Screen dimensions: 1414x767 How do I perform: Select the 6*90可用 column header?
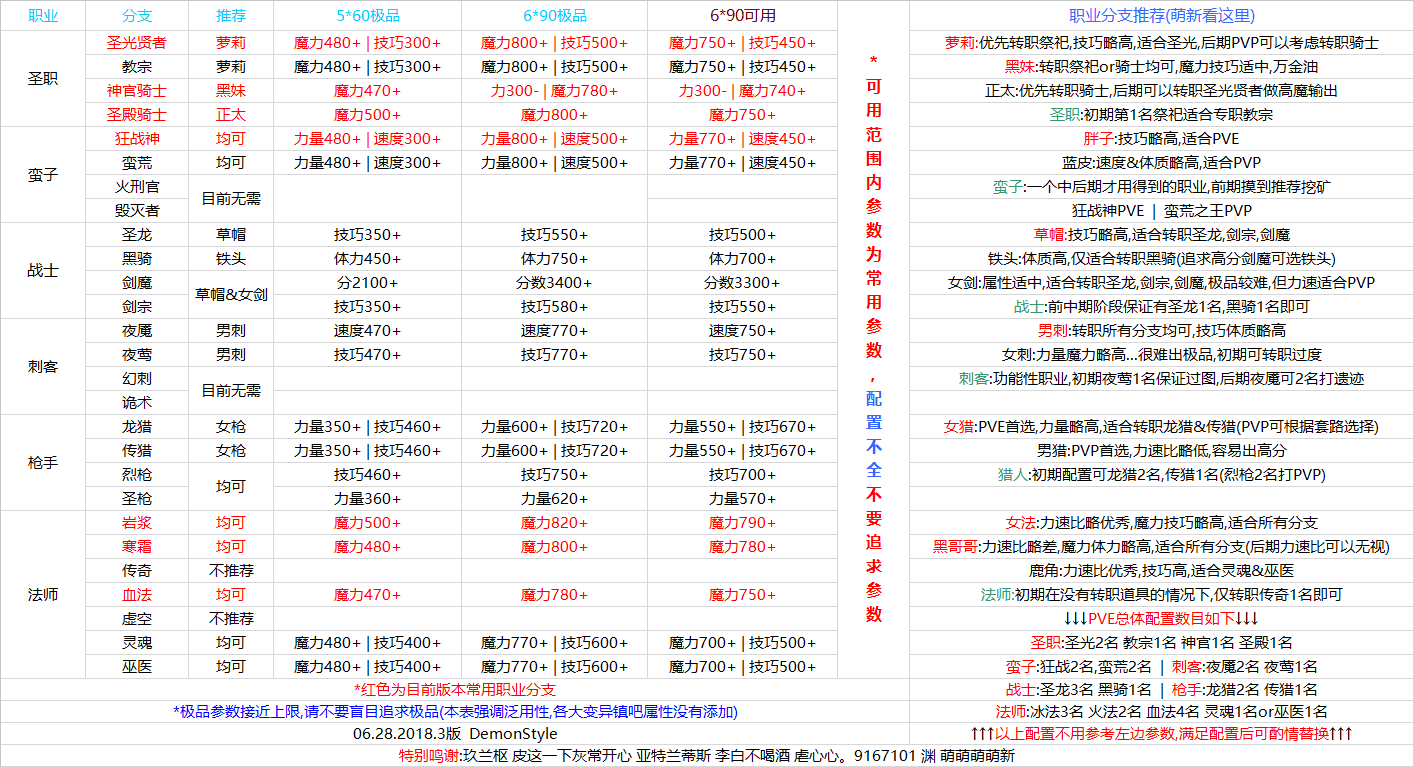742,16
